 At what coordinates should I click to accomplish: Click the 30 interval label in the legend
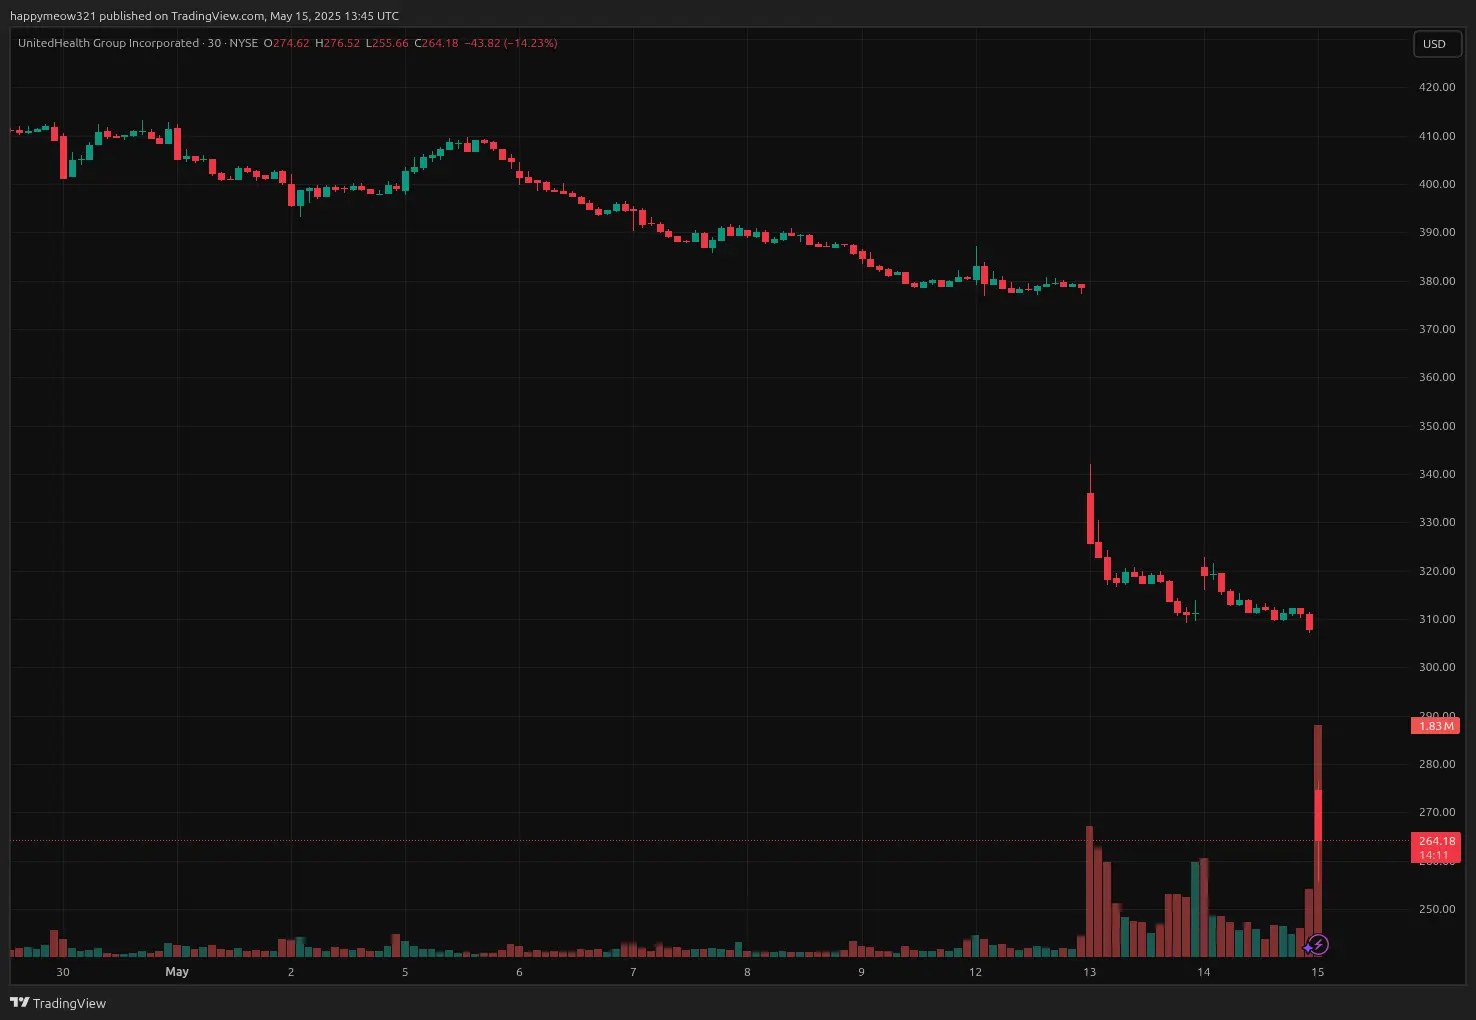[214, 43]
